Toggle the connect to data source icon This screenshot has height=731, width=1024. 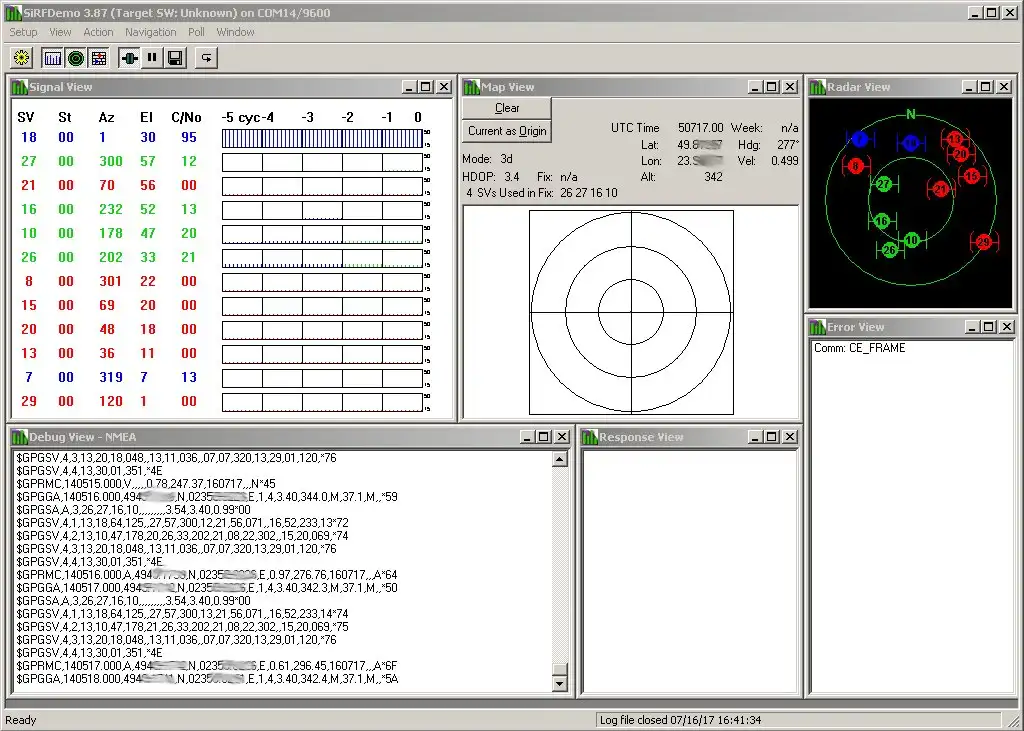129,58
